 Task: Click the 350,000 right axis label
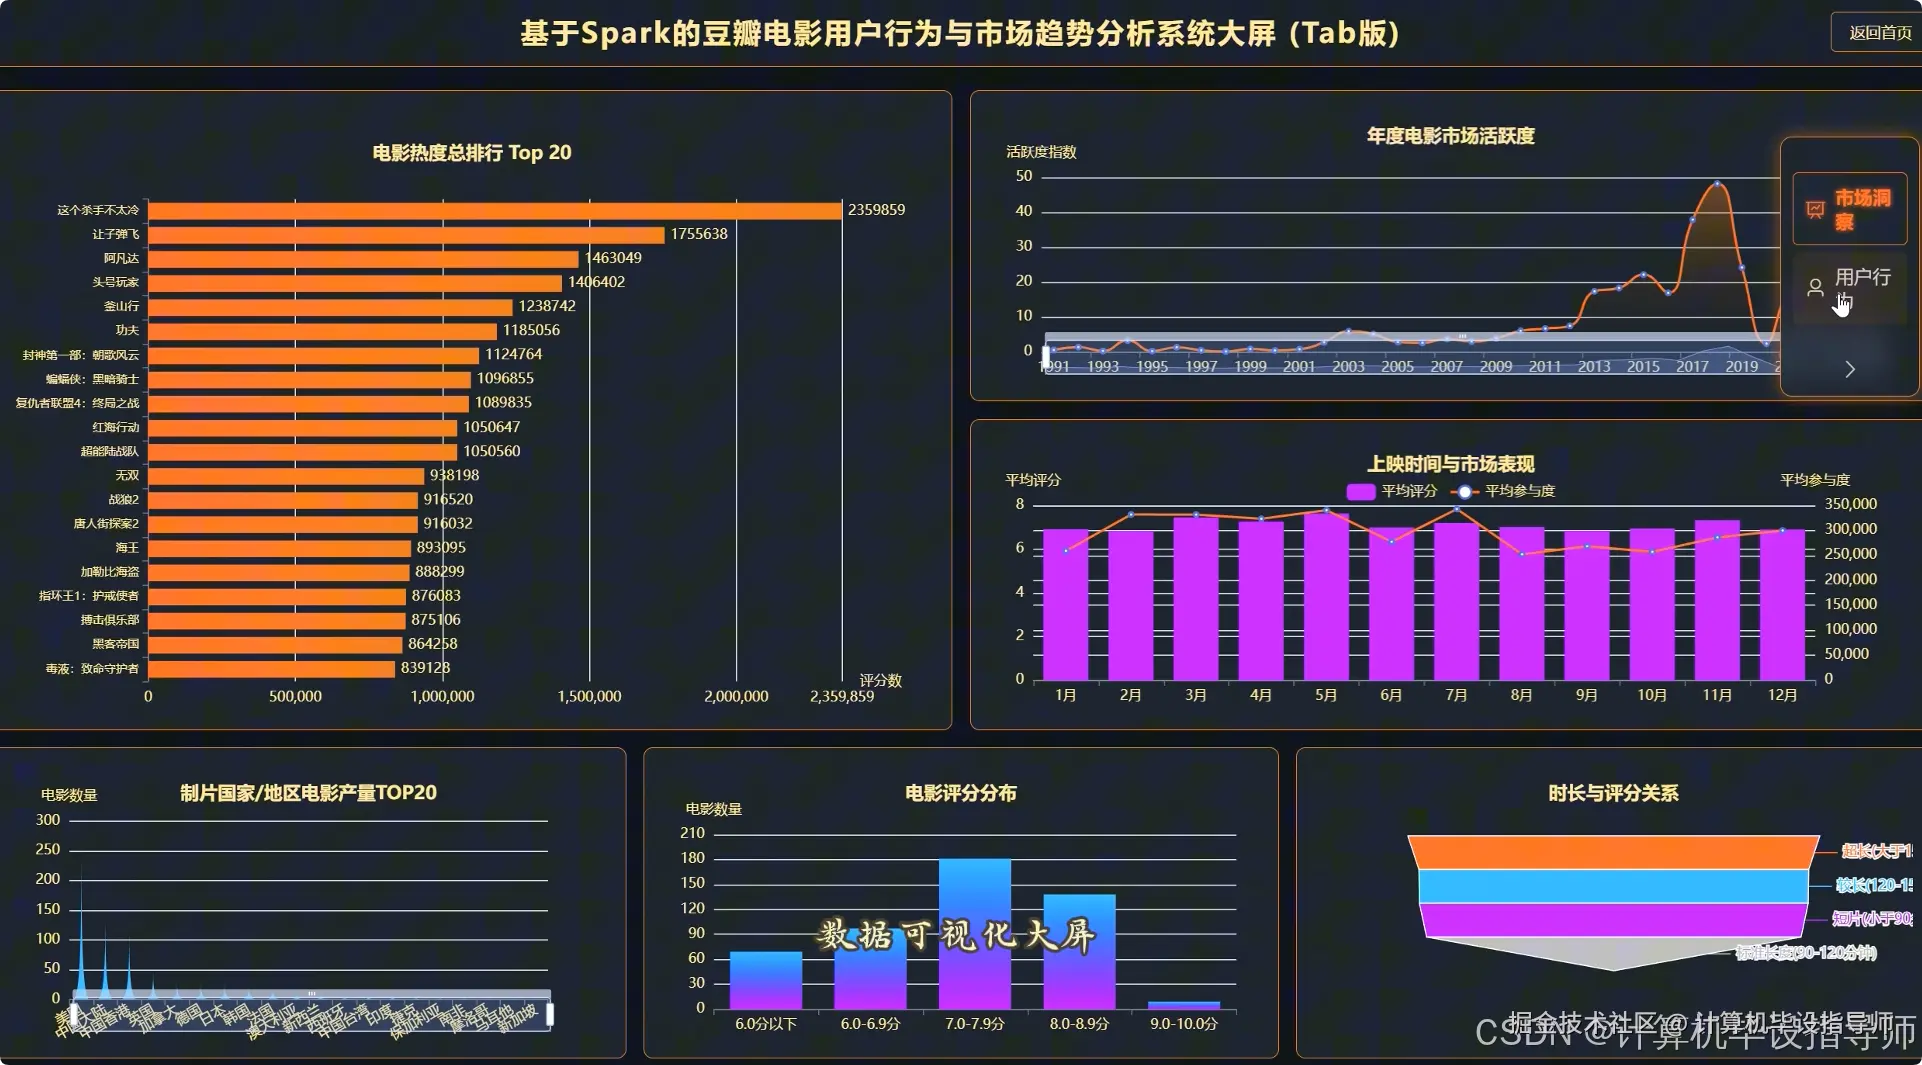(1850, 504)
